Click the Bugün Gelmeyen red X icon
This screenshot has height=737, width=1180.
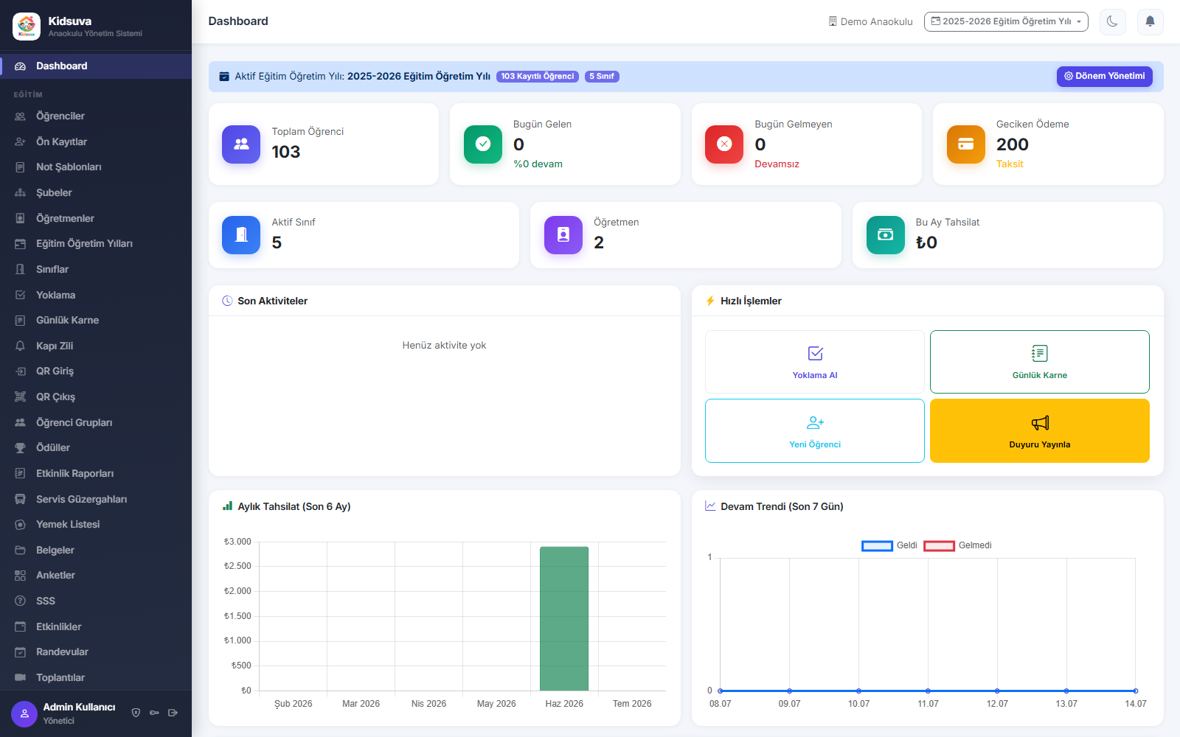coord(724,144)
